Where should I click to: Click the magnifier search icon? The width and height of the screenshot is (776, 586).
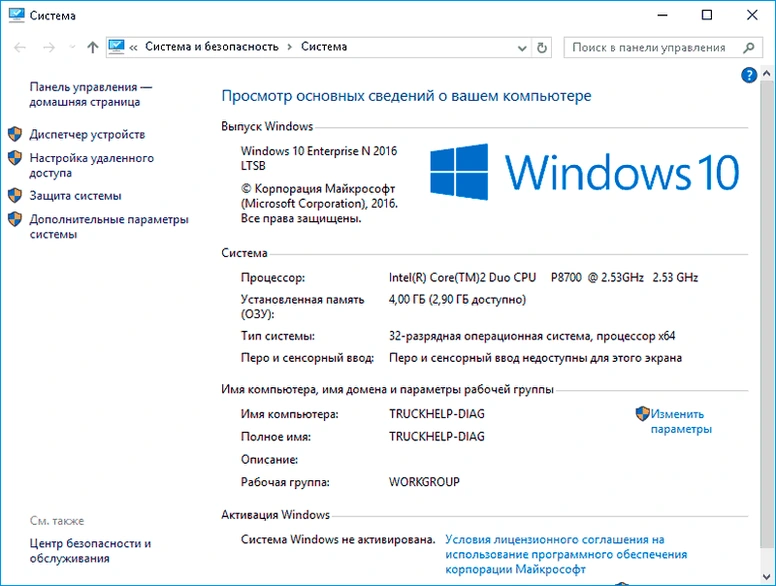749,48
